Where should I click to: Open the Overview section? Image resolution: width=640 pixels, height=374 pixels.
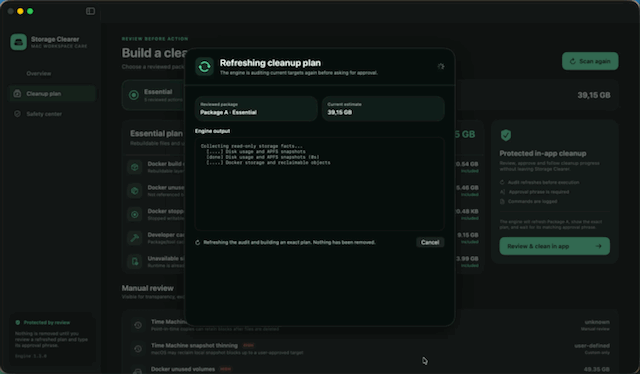point(39,73)
